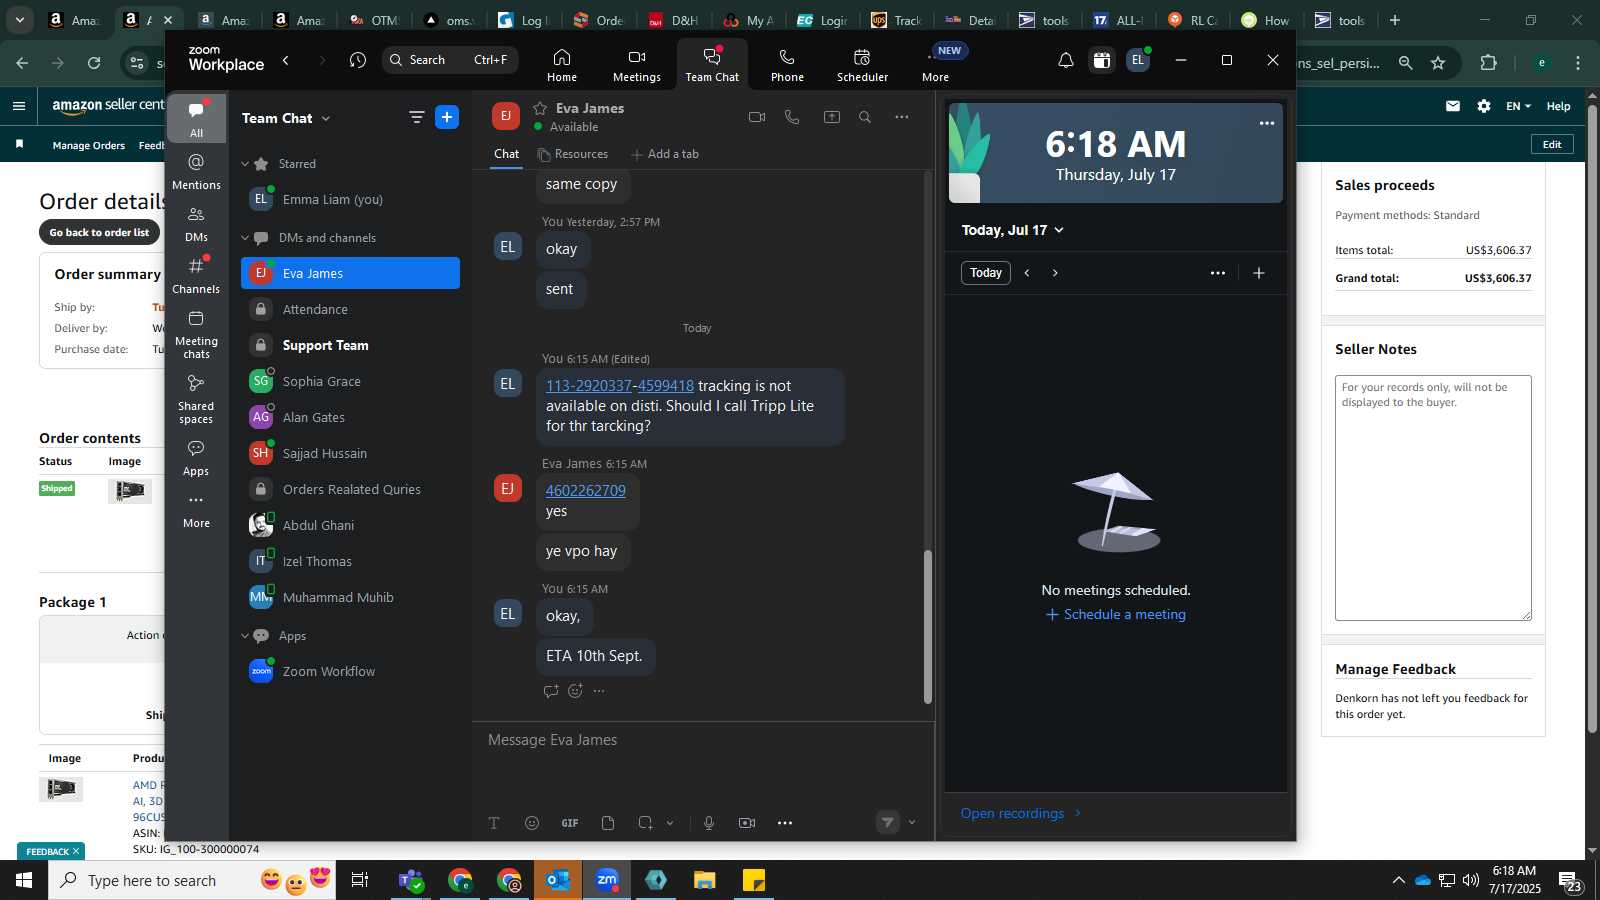This screenshot has height=900, width=1600.
Task: Open the Scheduler tab
Action: [862, 65]
